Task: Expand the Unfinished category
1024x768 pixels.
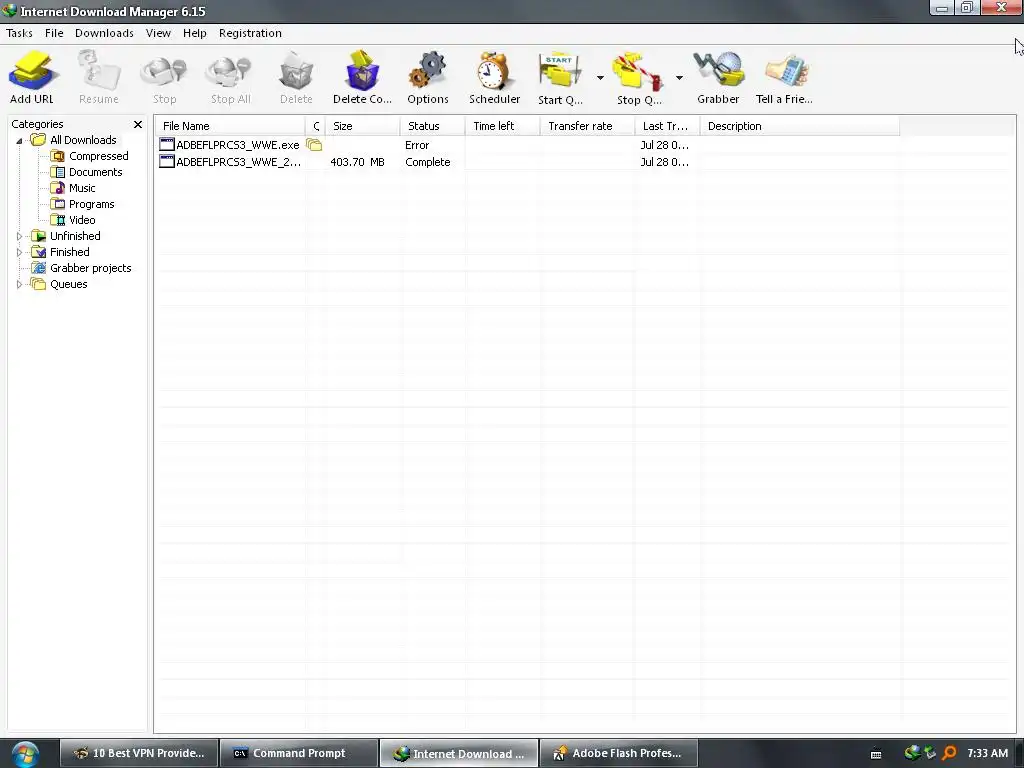Action: [x=19, y=236]
